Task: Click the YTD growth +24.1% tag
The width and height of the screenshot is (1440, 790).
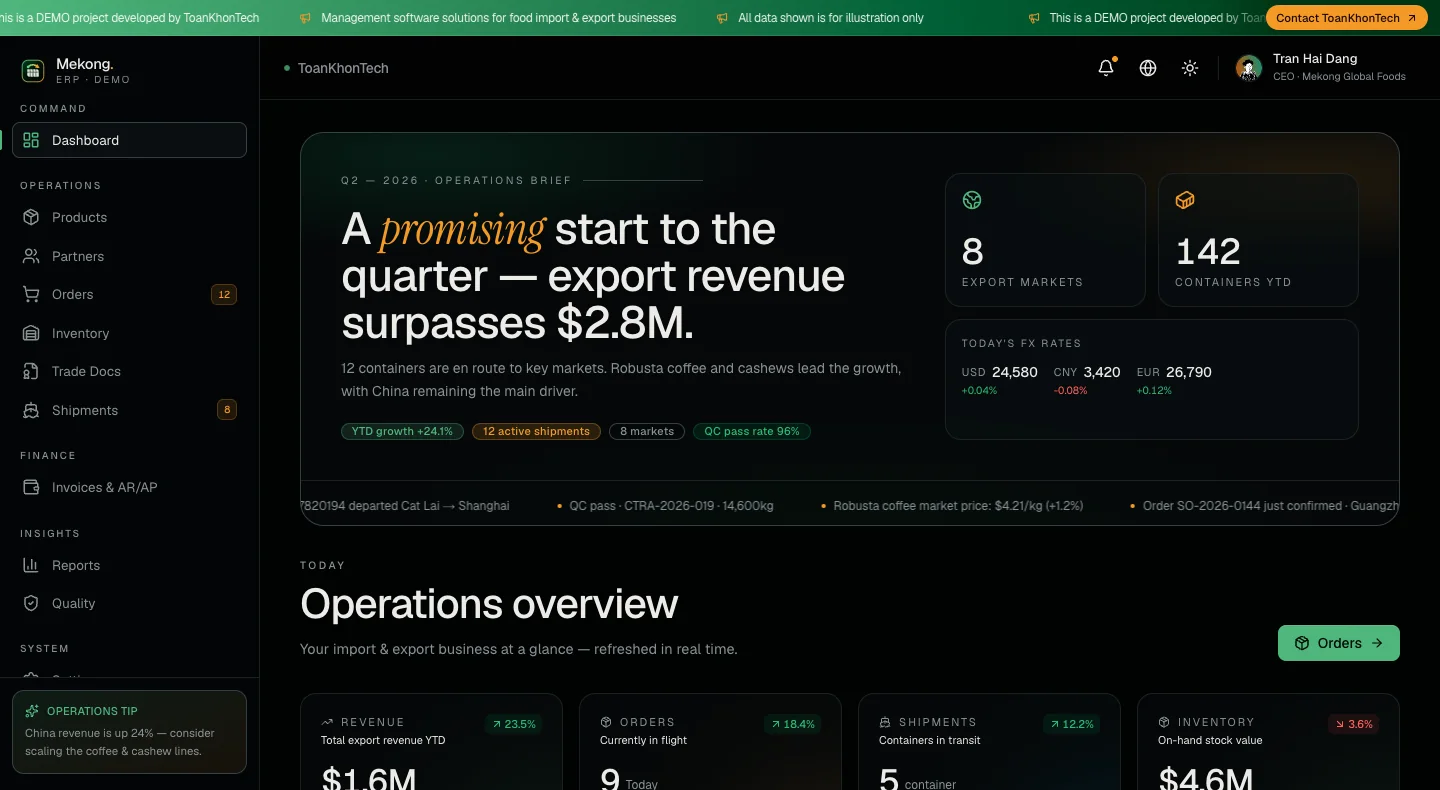Action: pos(402,431)
